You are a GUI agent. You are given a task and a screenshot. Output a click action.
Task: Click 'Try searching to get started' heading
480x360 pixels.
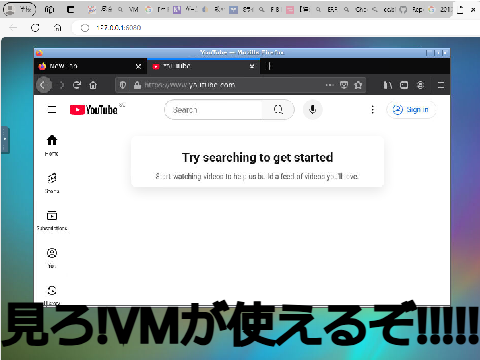pyautogui.click(x=257, y=157)
